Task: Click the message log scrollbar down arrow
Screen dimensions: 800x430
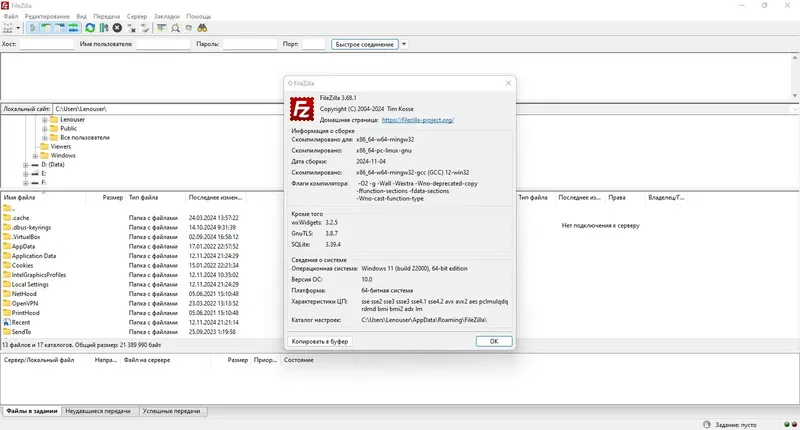Action: click(795, 95)
